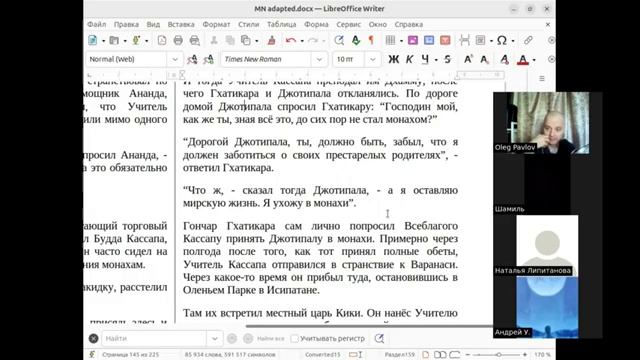Open the Файл menu
The height and width of the screenshot is (360, 640).
click(x=97, y=24)
